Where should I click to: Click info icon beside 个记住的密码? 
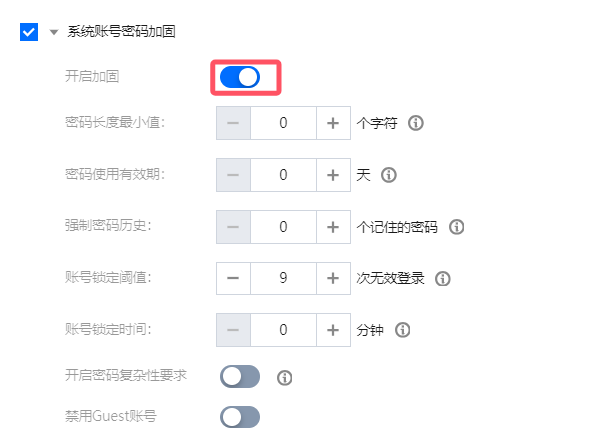coord(457,227)
